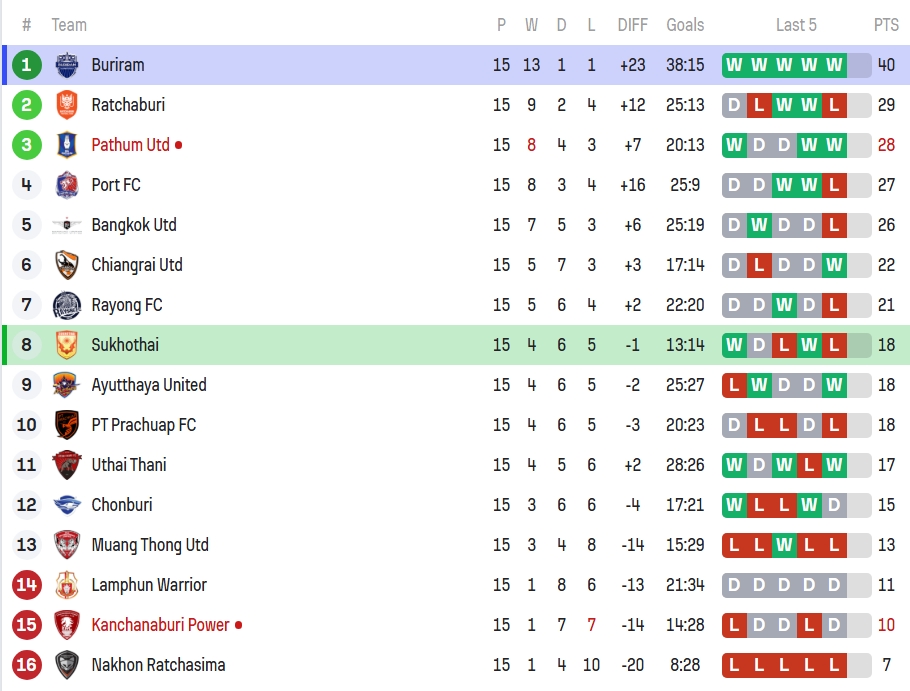
Task: Click the Sukhothai team crest
Action: pyautogui.click(x=67, y=345)
